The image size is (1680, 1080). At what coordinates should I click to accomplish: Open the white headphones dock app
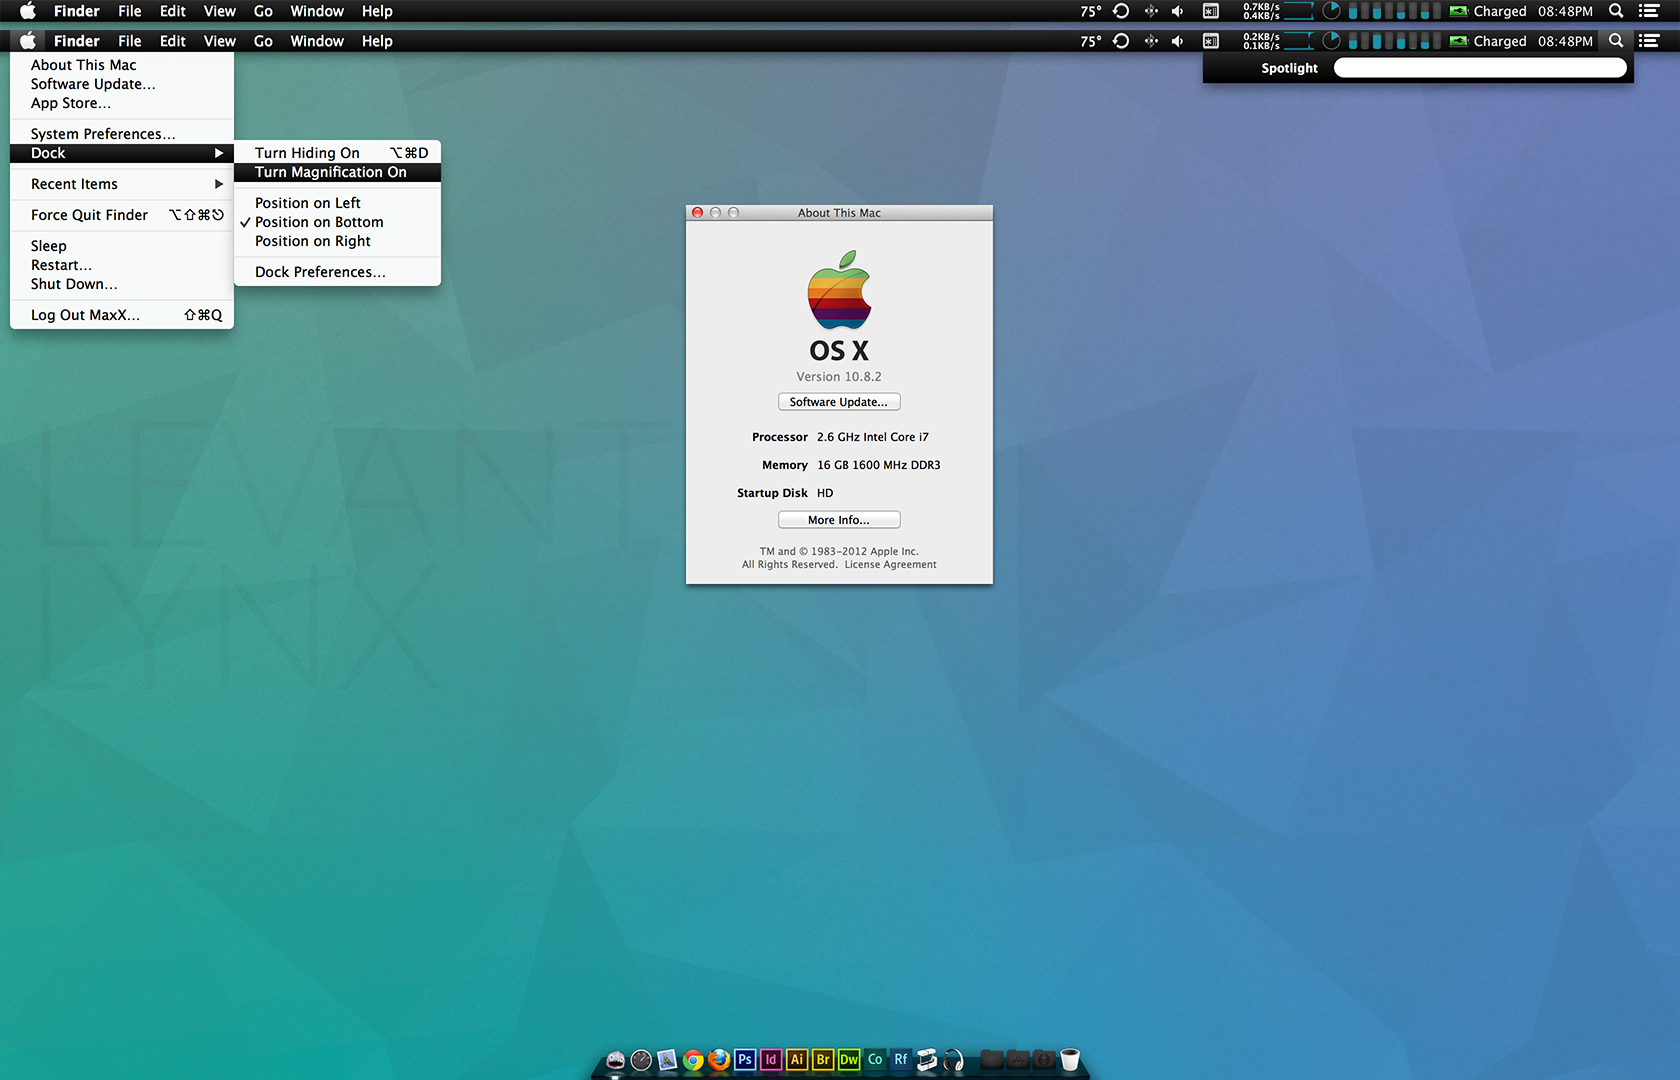954,1060
